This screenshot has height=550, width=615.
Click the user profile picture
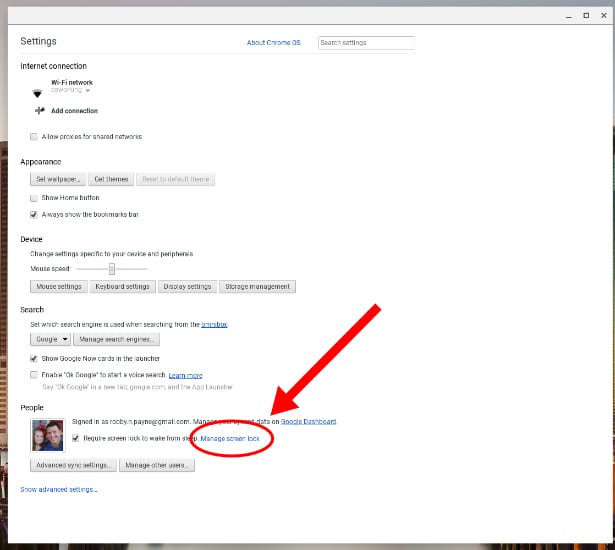(47, 435)
